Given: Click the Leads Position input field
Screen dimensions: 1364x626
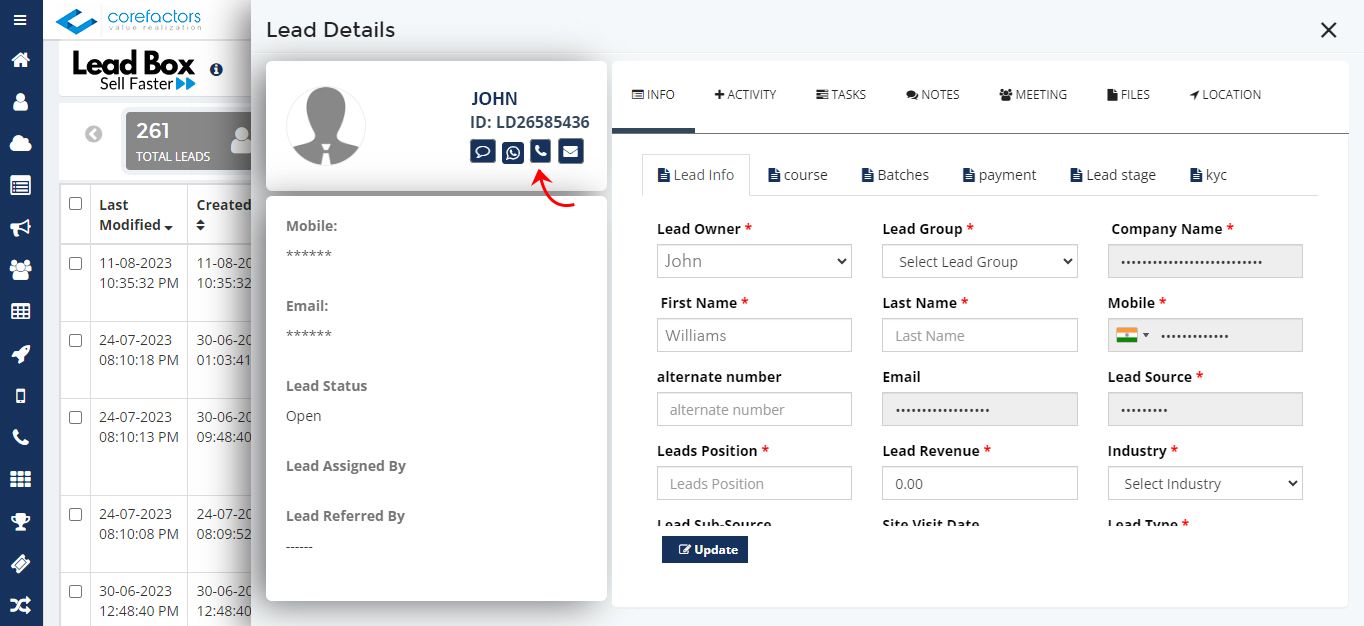Looking at the screenshot, I should pos(754,483).
